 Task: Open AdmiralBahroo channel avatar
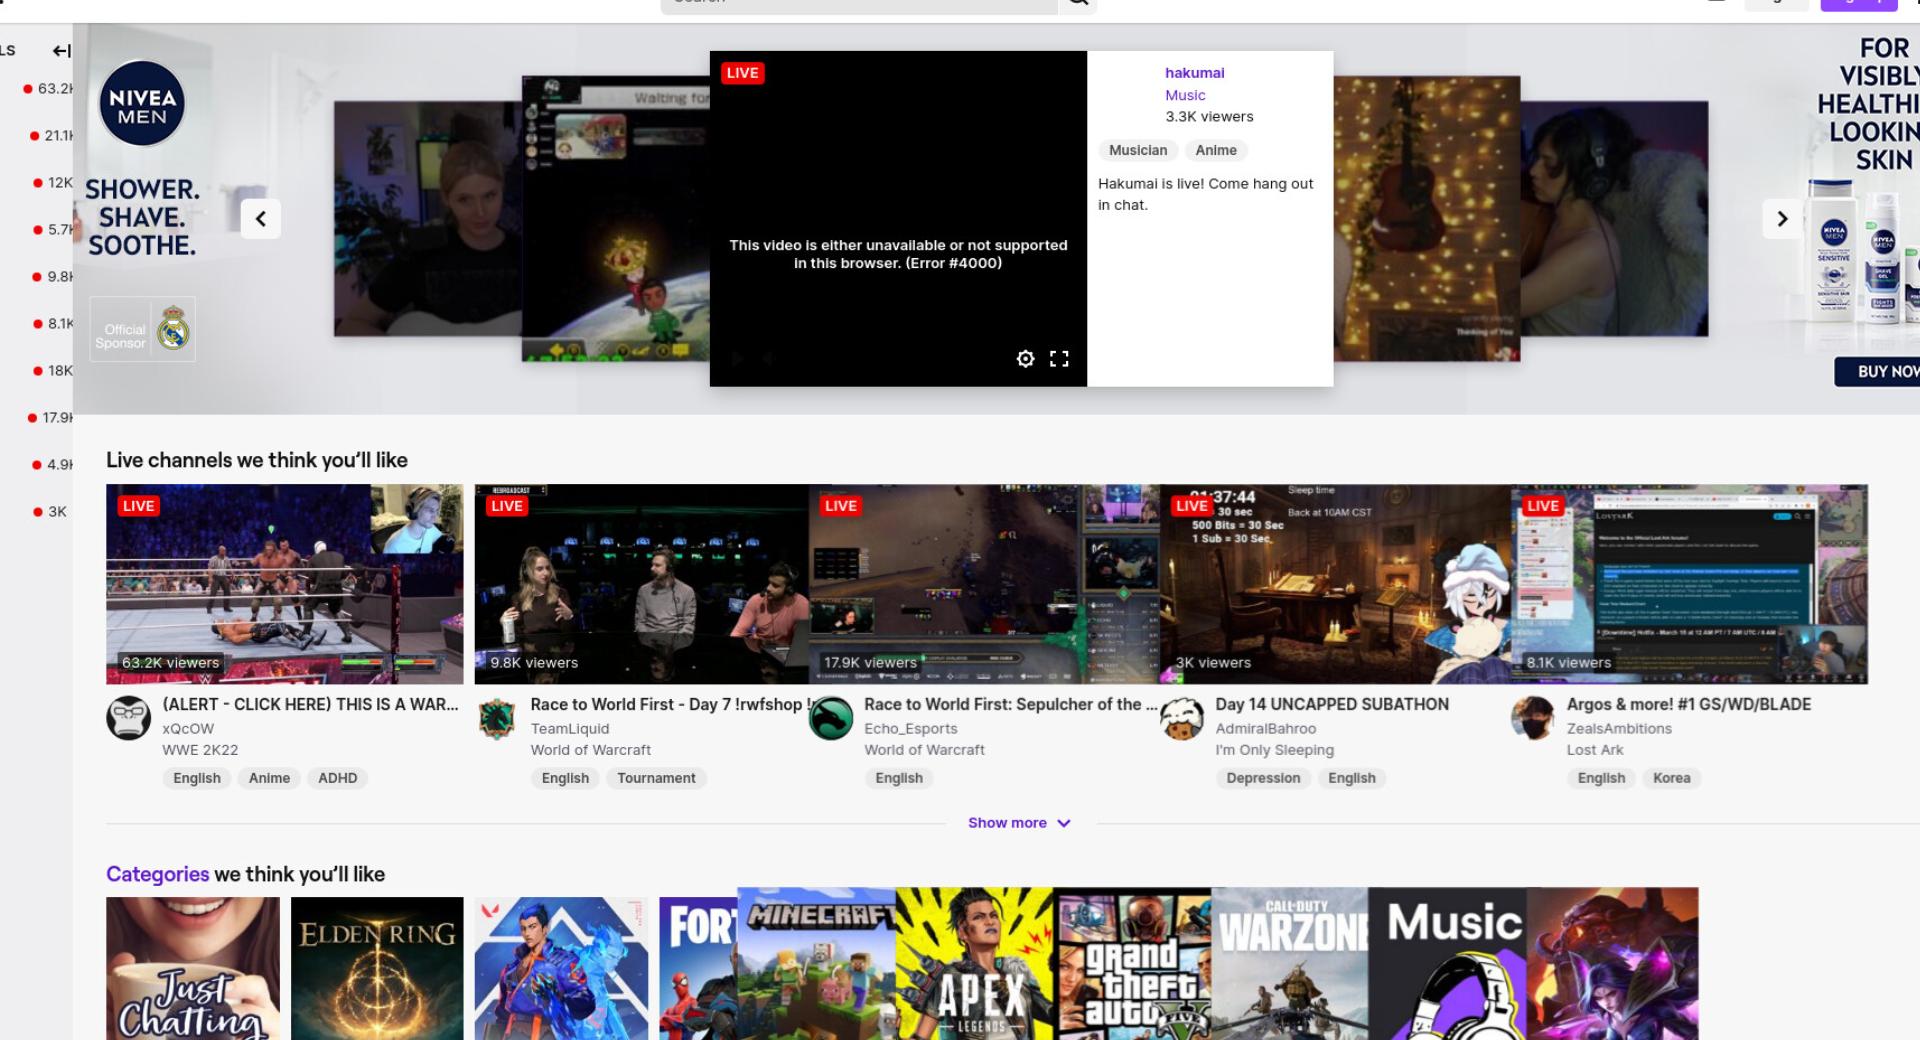(1181, 718)
